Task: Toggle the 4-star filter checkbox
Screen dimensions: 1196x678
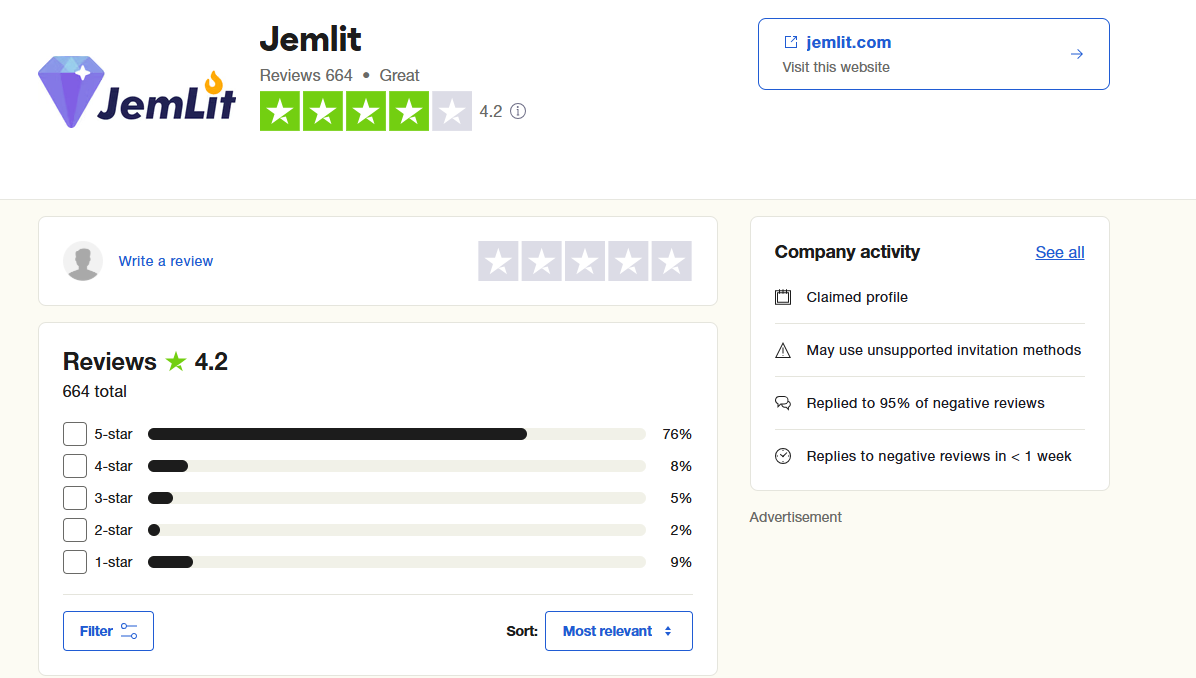Action: pyautogui.click(x=75, y=466)
